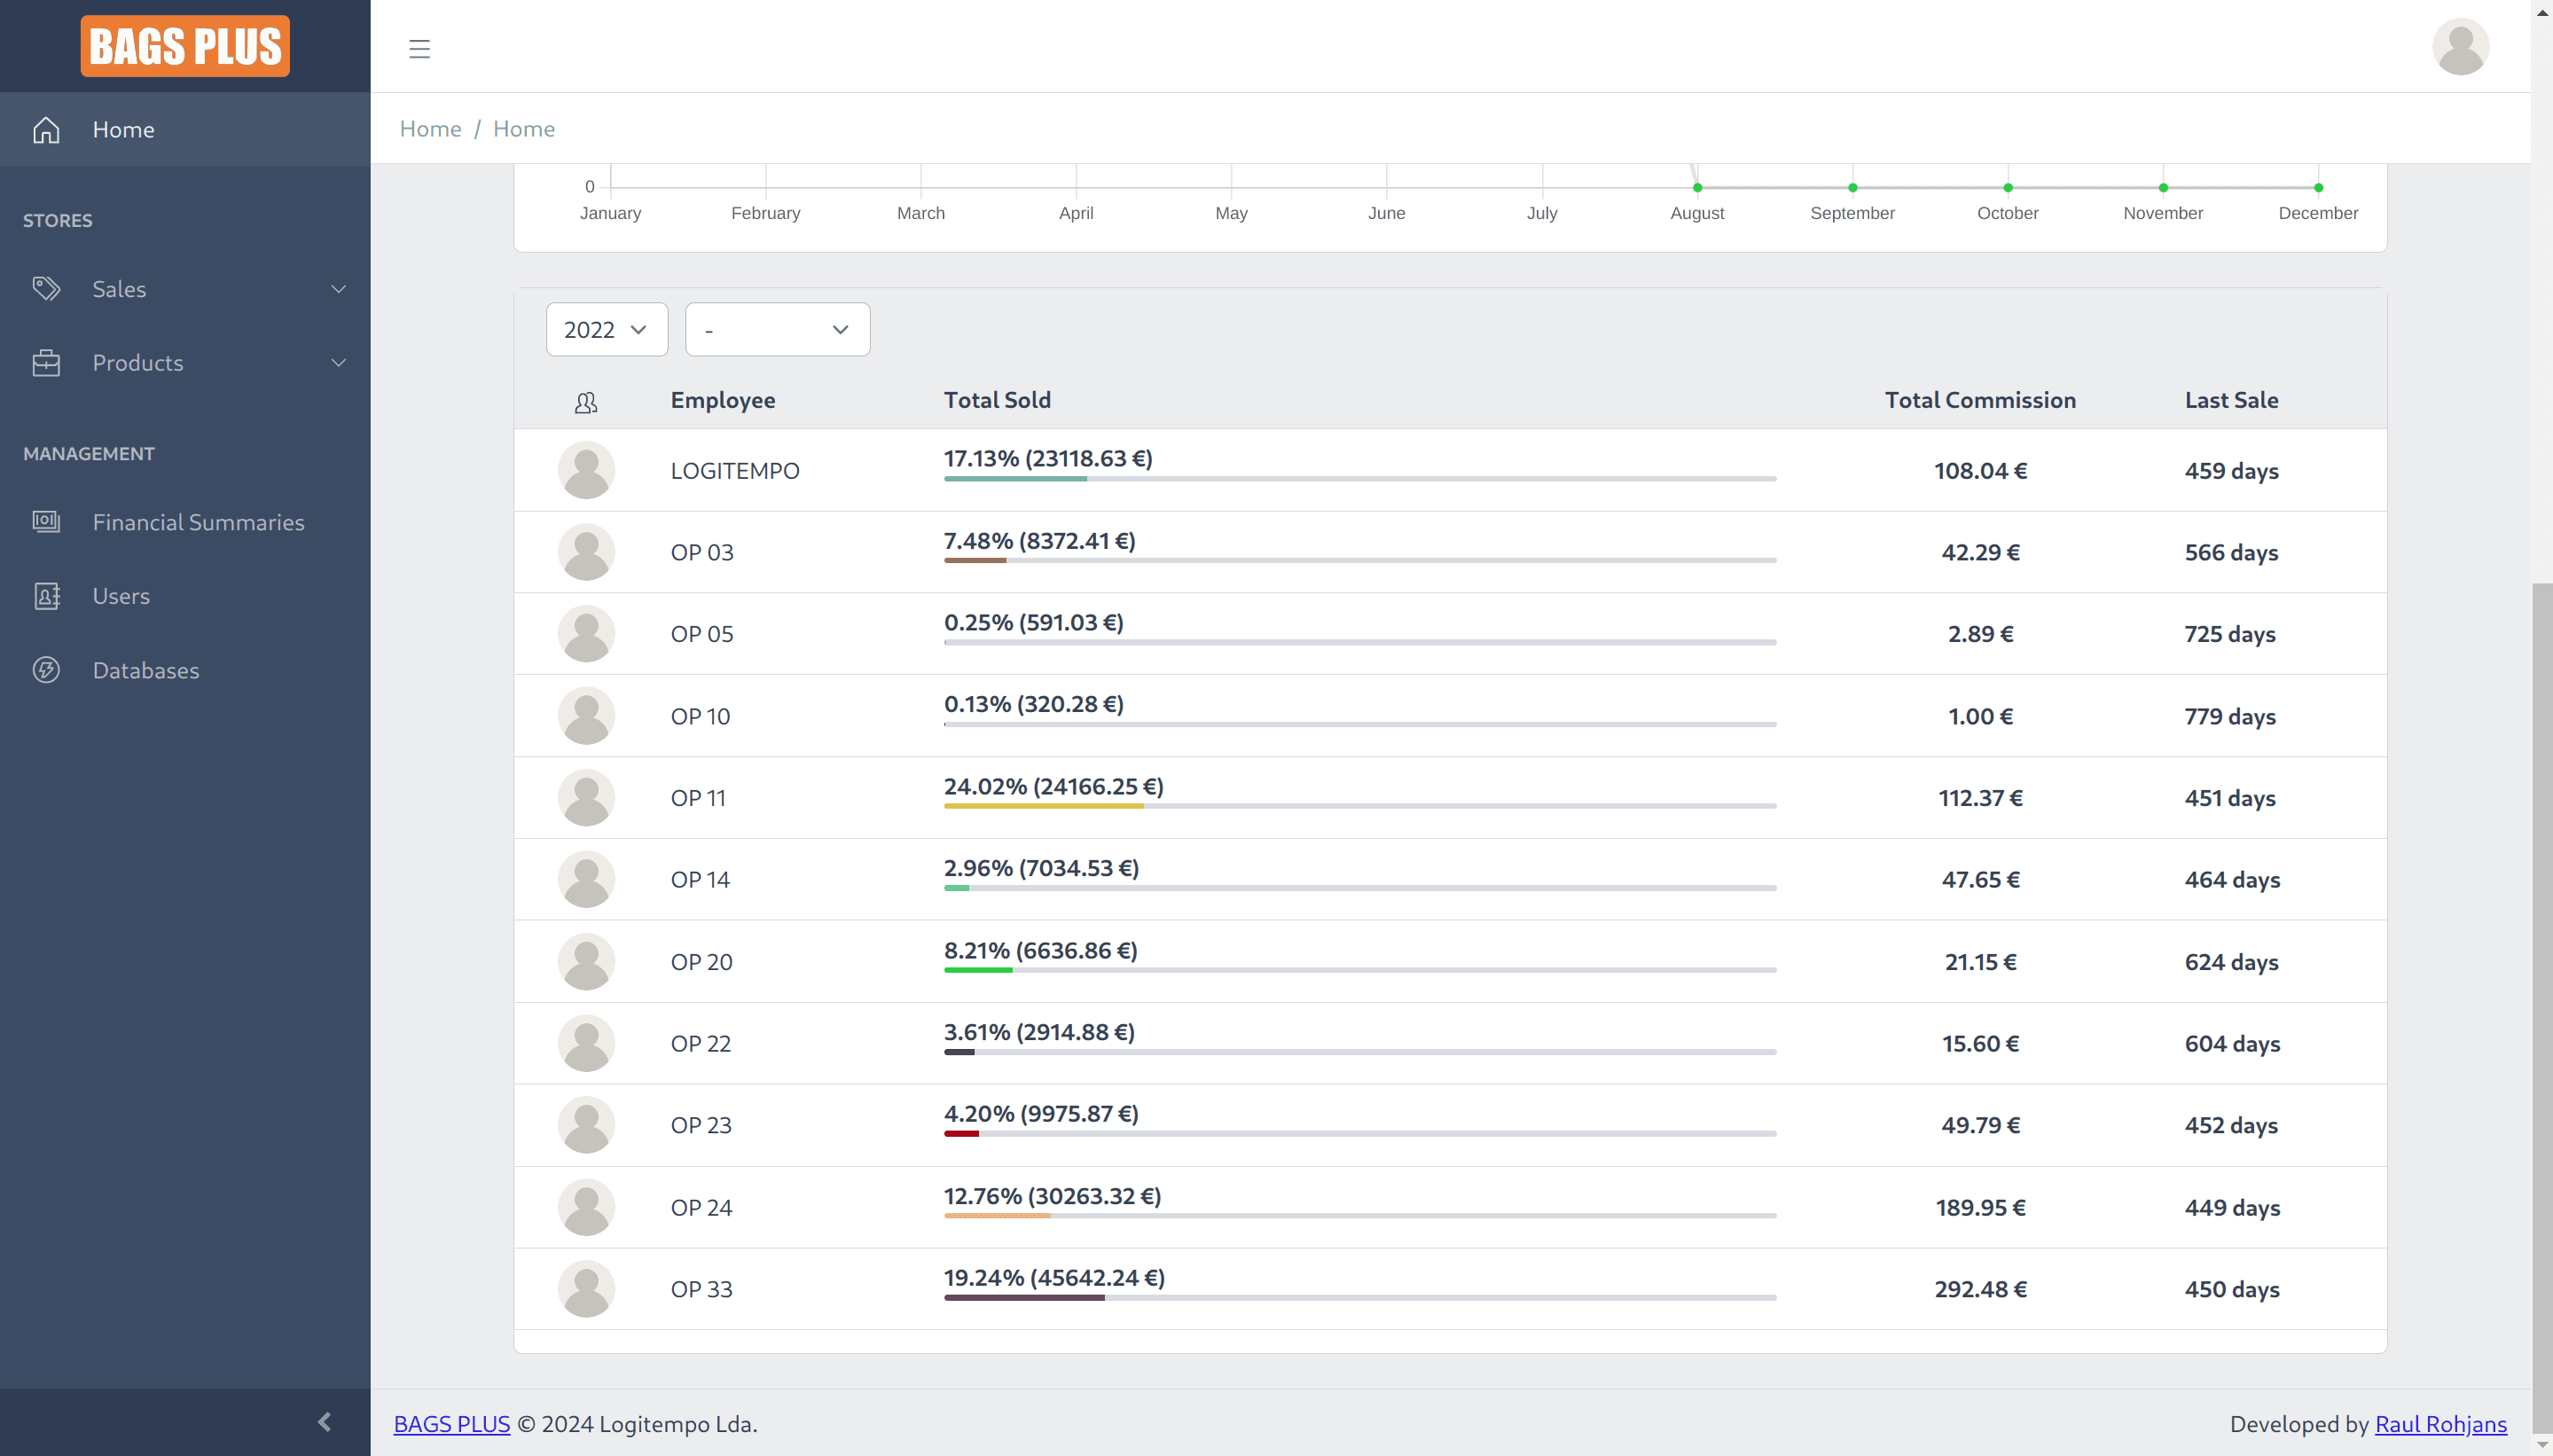Open the BAGS PLUS footer link
This screenshot has width=2553, height=1456.
point(452,1424)
